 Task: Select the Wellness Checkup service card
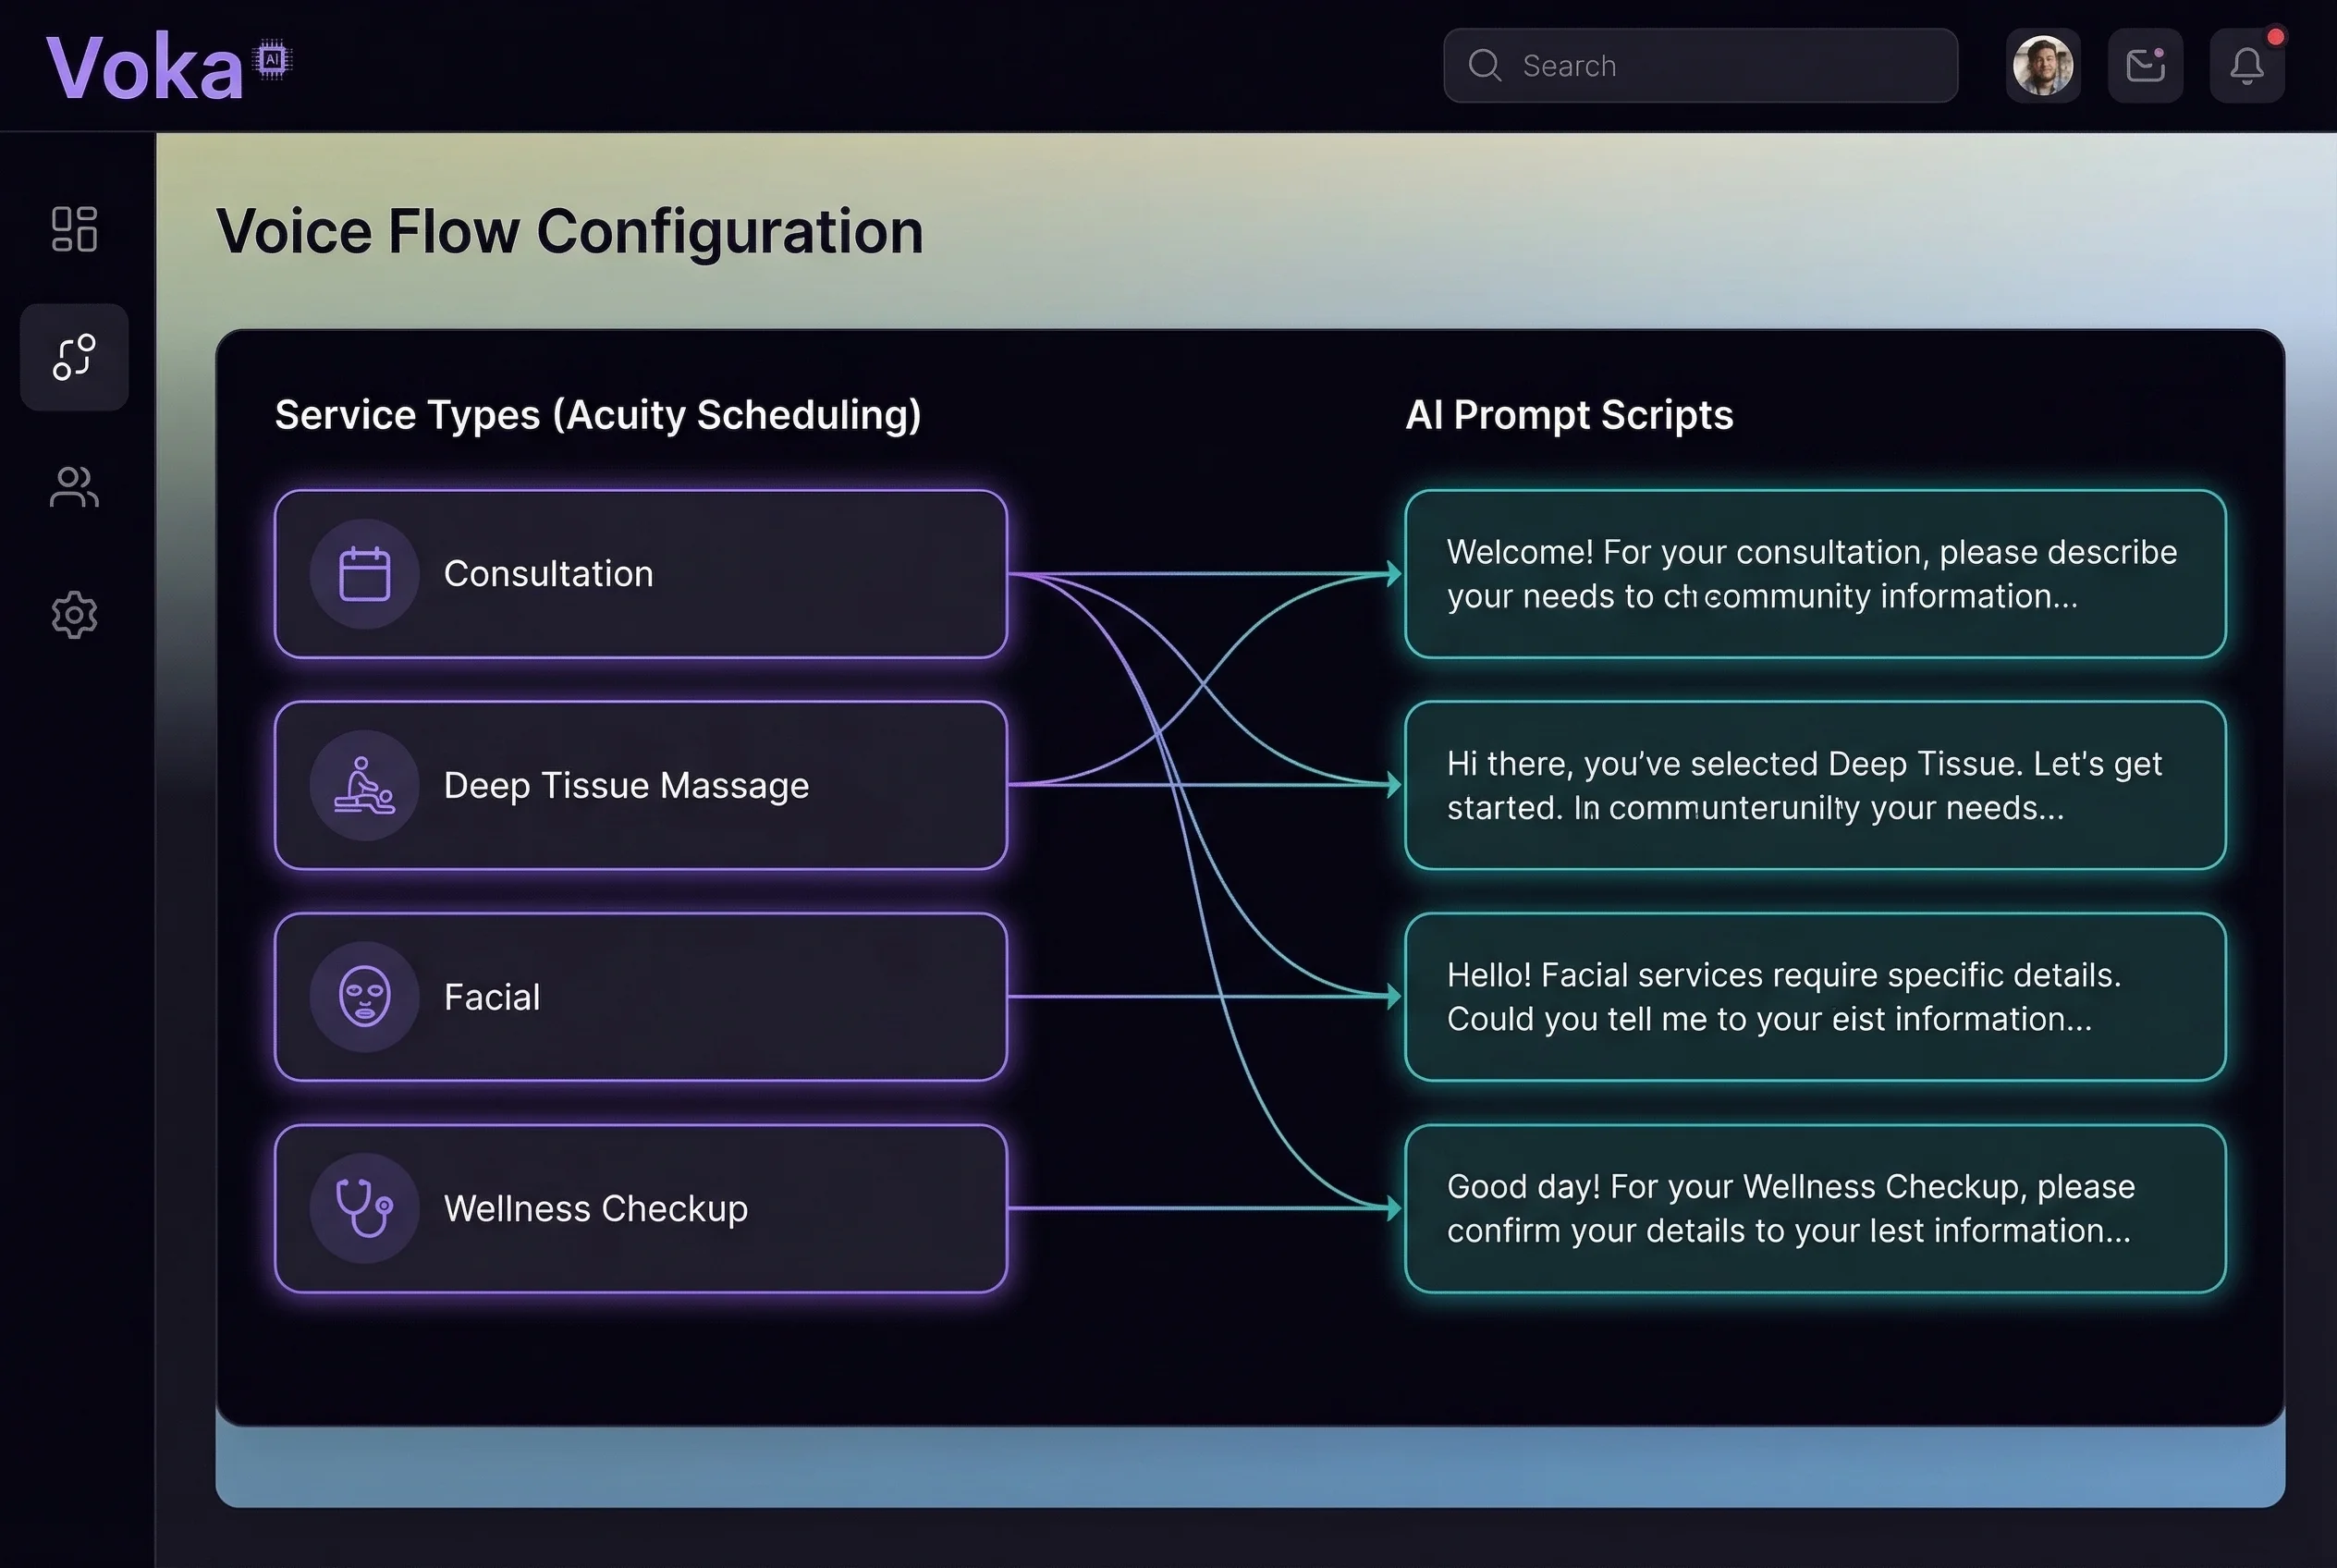(x=640, y=1208)
